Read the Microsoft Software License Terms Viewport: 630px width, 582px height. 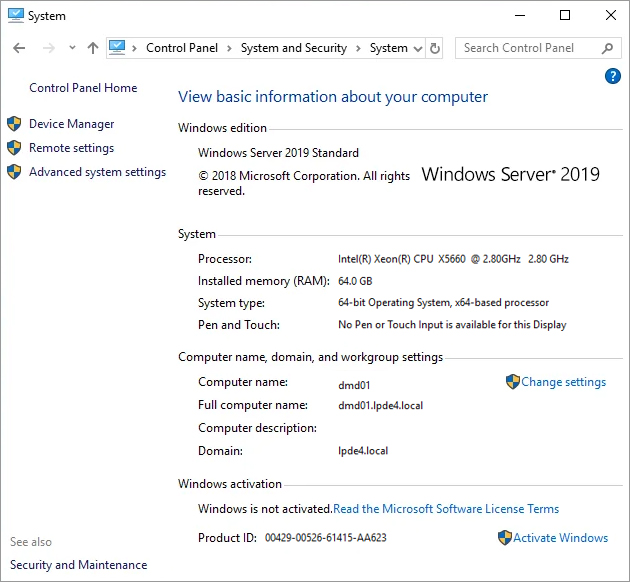coord(446,509)
